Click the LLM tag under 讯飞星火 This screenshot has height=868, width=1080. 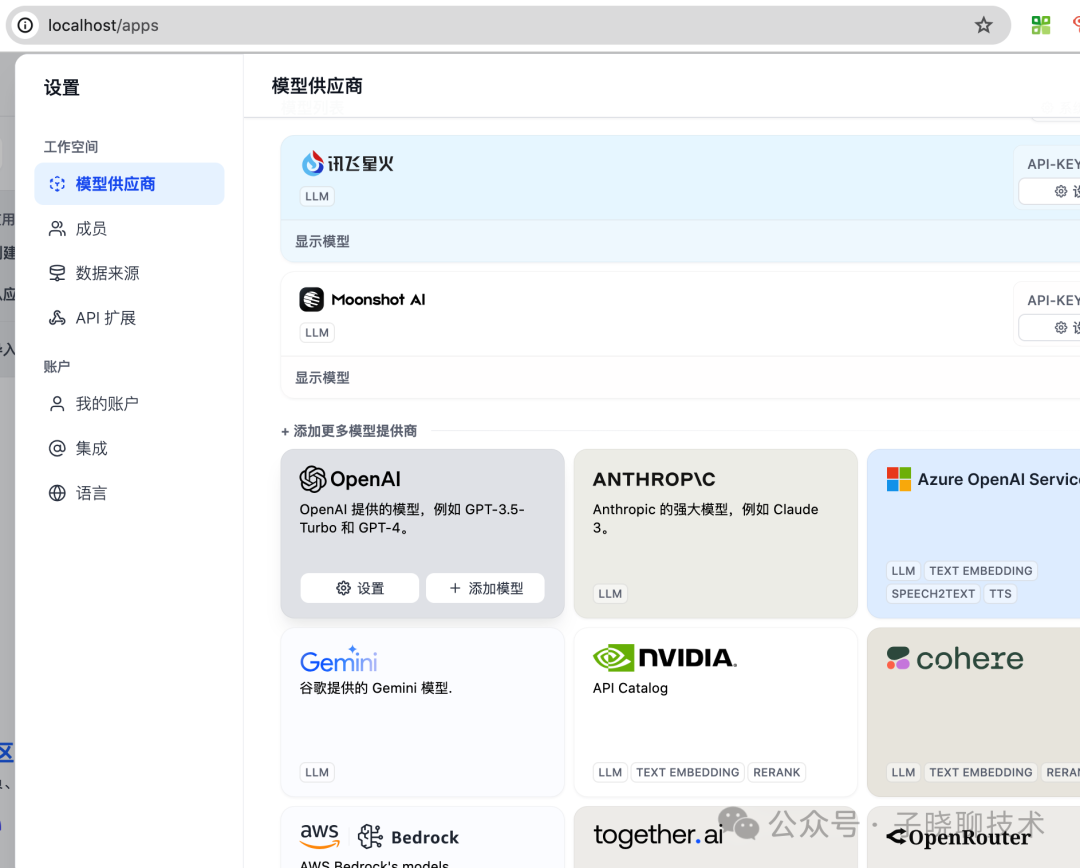point(317,196)
